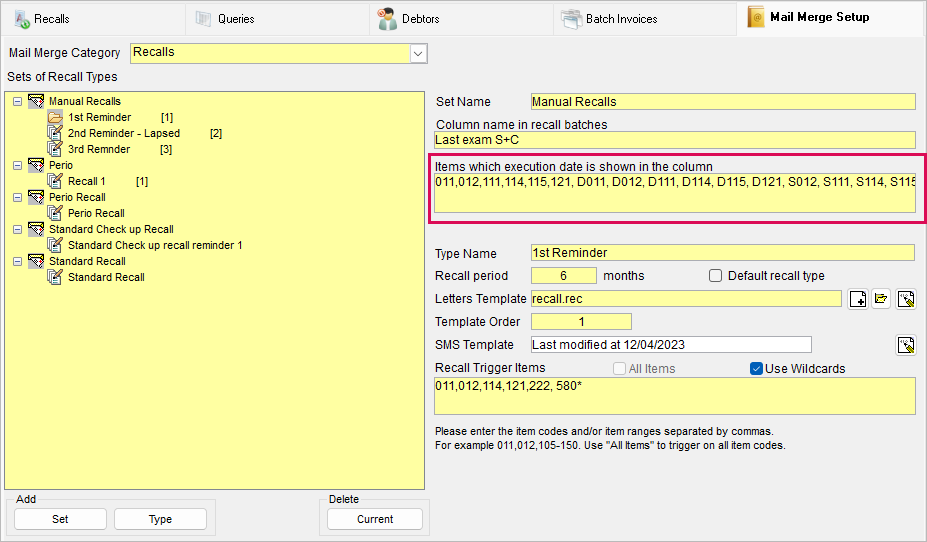
Task: Click the Batch Invoices printer icon
Action: 572,19
